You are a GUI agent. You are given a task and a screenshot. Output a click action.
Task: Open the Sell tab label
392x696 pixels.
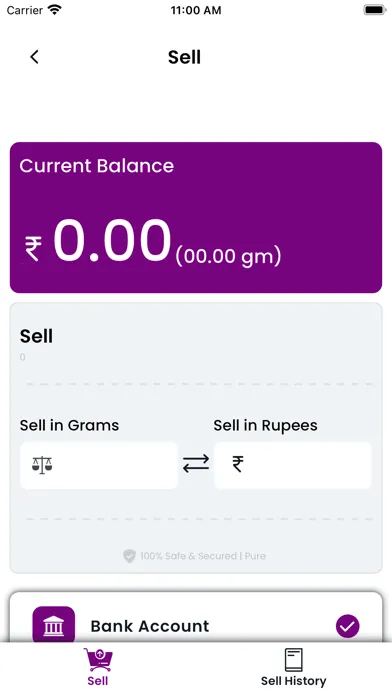pyautogui.click(x=98, y=681)
